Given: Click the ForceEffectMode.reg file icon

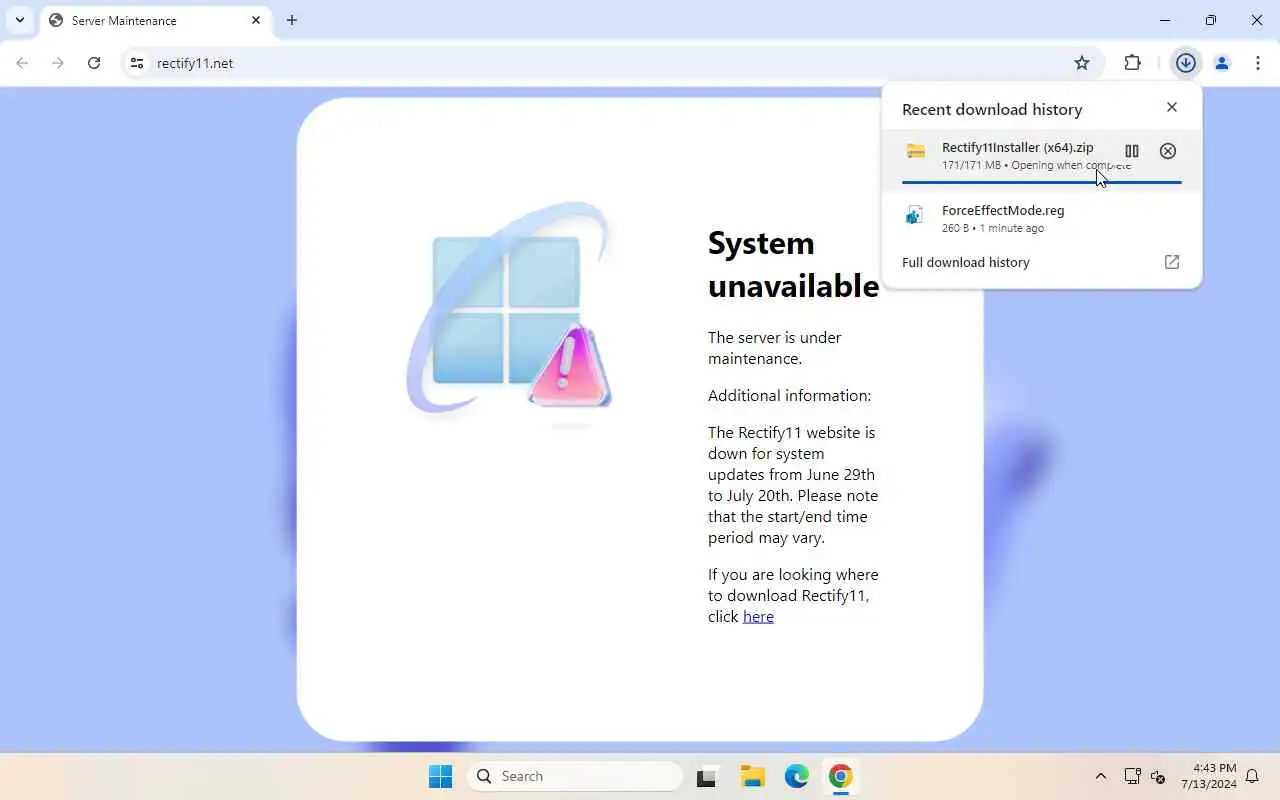Looking at the screenshot, I should (914, 216).
